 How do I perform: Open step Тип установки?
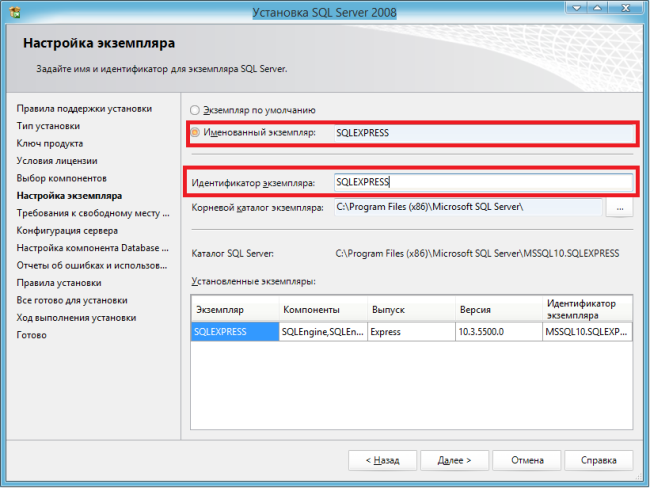click(48, 126)
